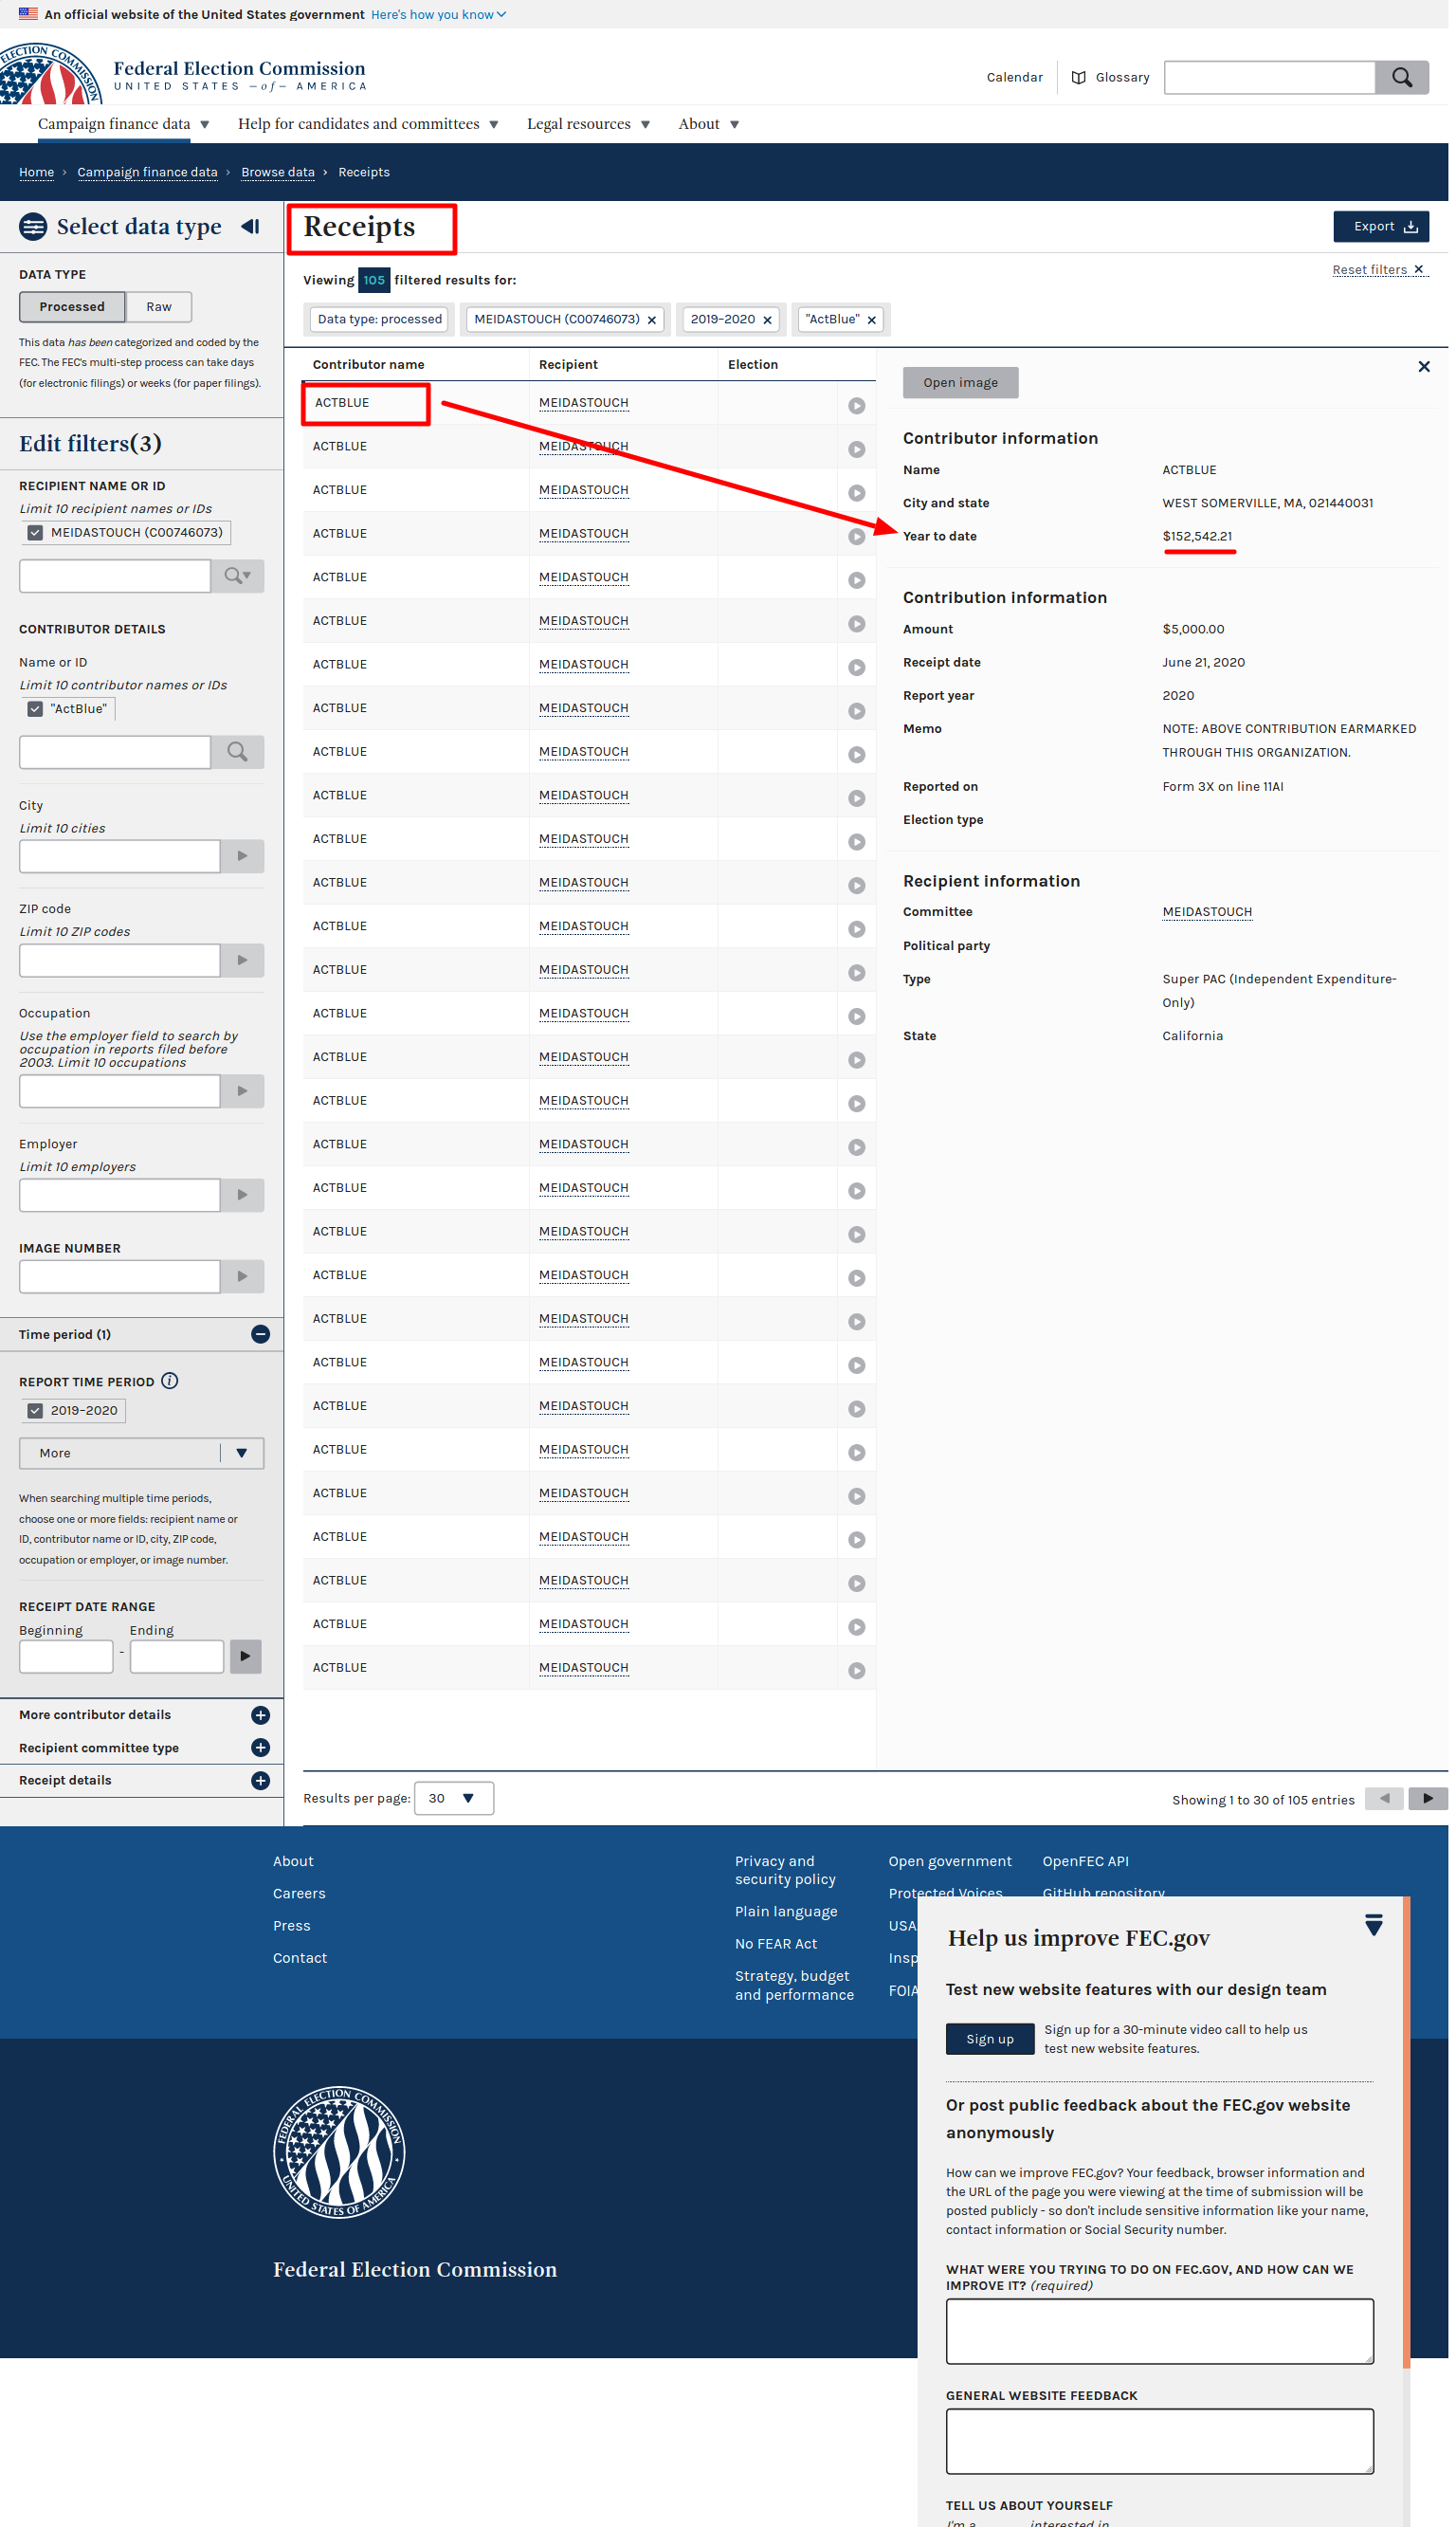Open details for the second ACTBLUE row
The image size is (1456, 2527).
click(x=857, y=450)
